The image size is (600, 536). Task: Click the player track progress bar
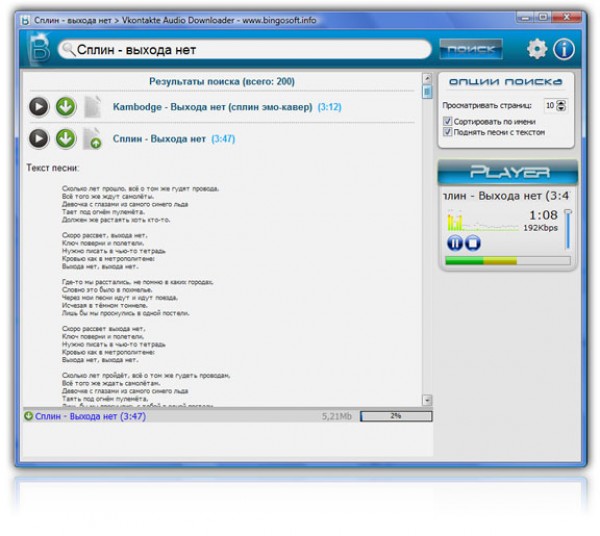click(x=508, y=261)
